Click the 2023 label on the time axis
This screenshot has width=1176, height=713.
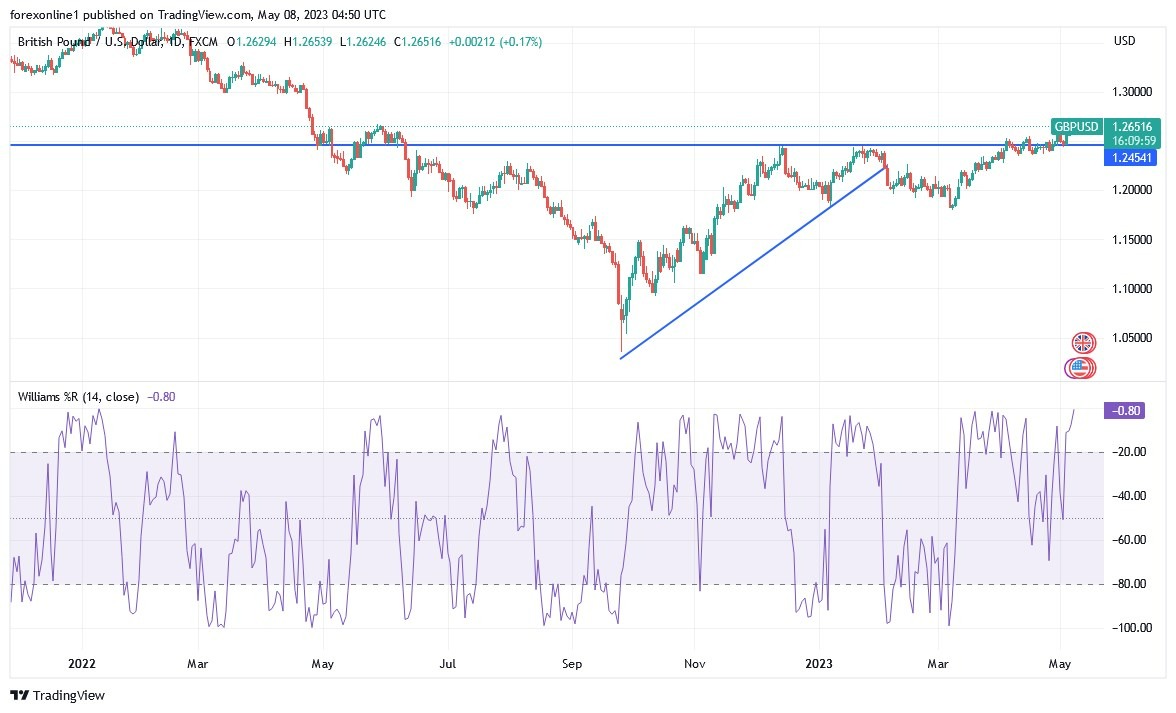point(819,663)
